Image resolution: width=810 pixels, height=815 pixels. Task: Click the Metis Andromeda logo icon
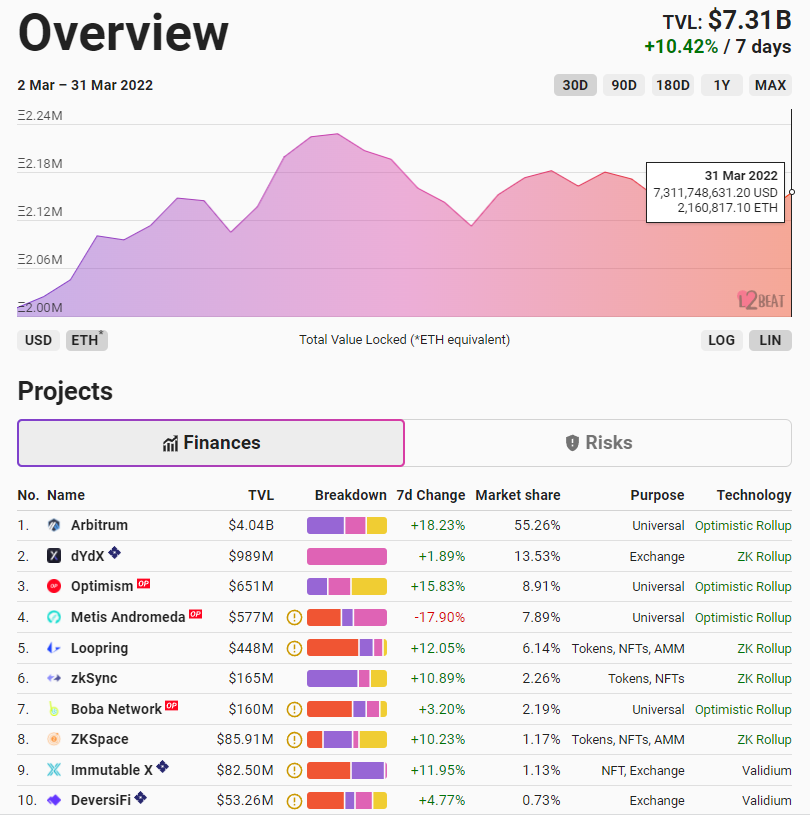[x=54, y=618]
